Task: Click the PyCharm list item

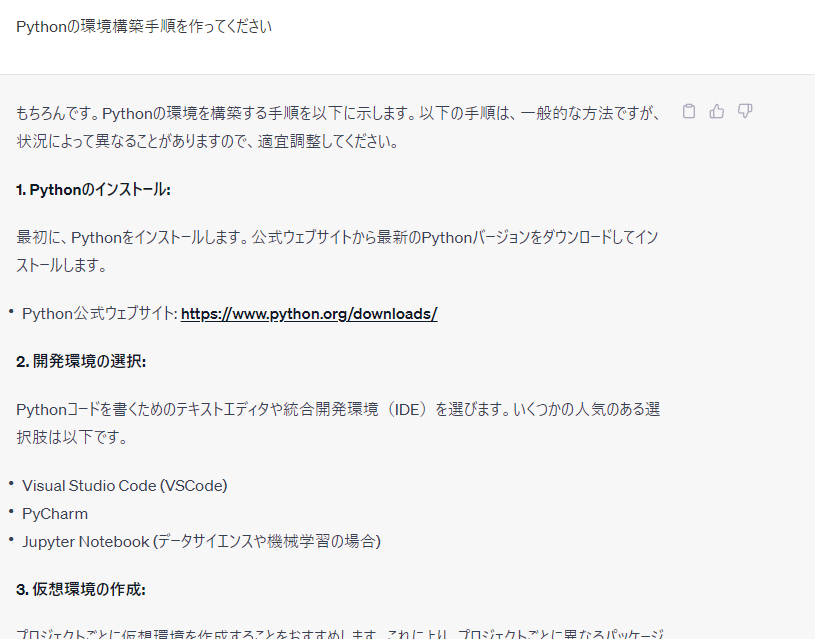Action: click(x=55, y=514)
